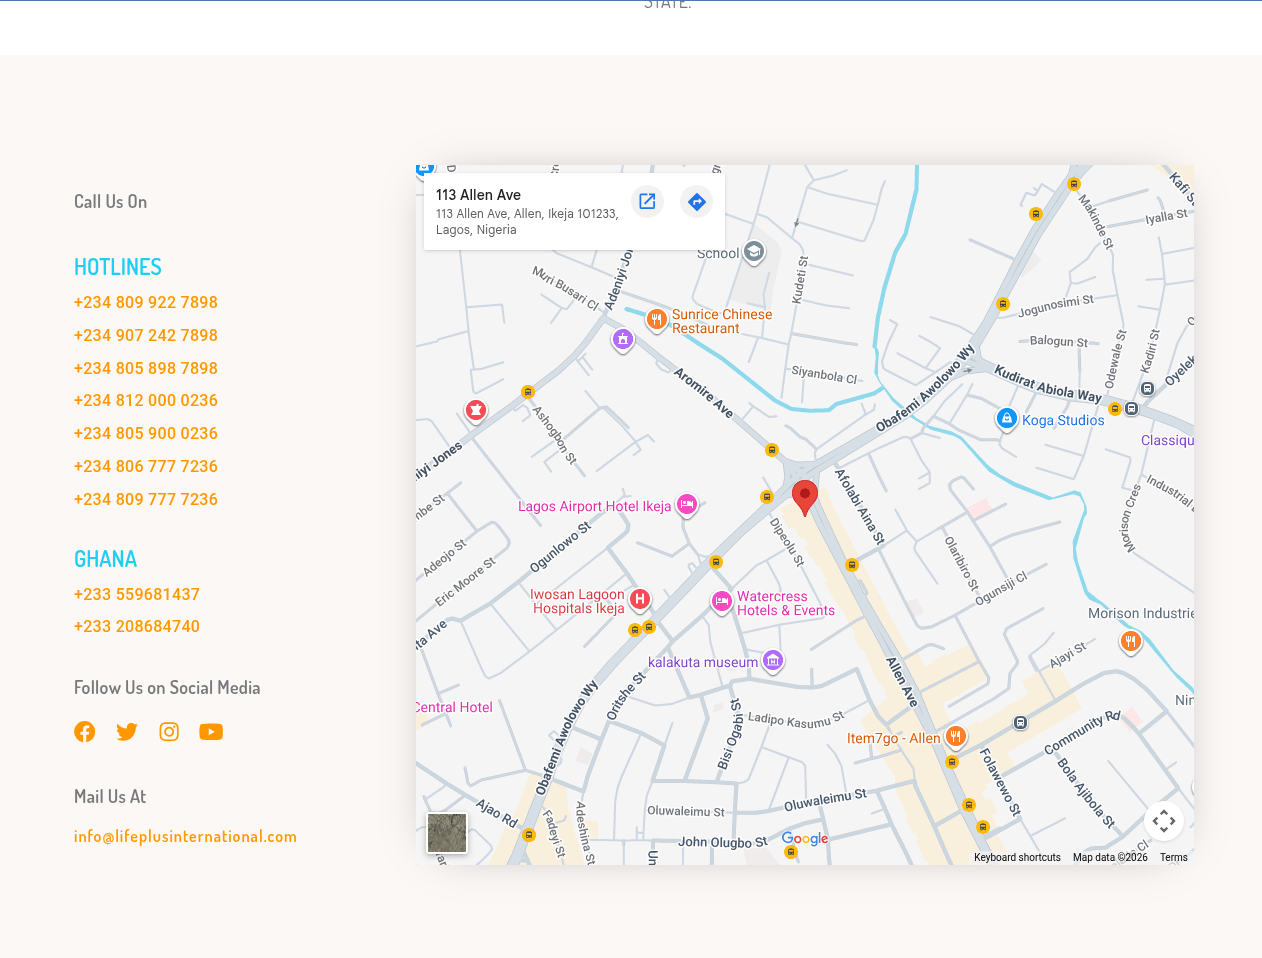
Task: Open the map Terms link
Action: [1174, 857]
